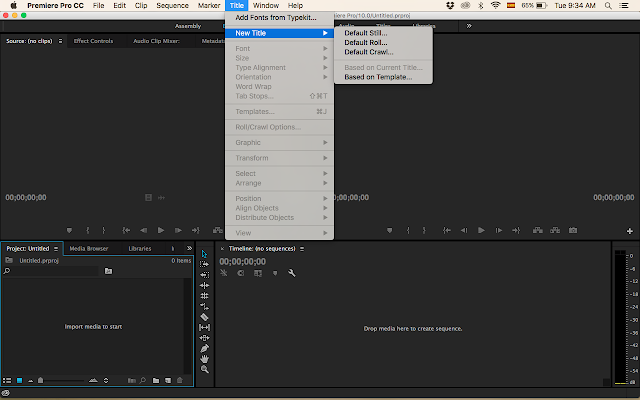Click Mark Out brace in Program monitor
Viewport: 640px width, 400px height.
(x=424, y=231)
